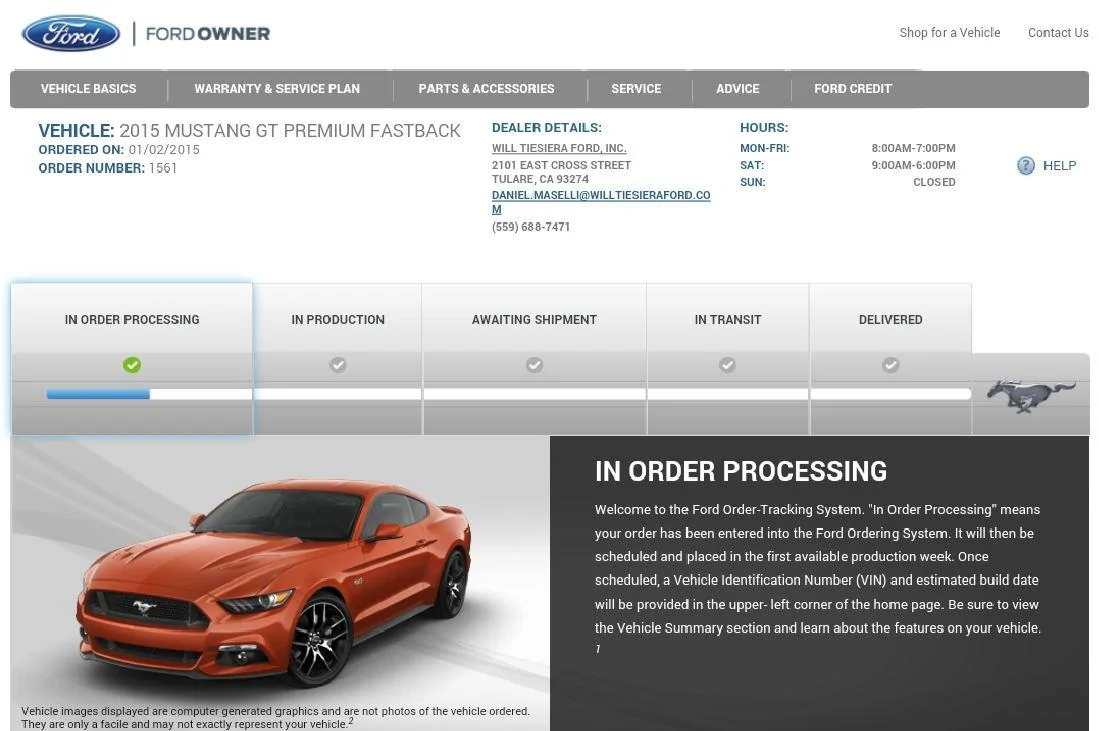
Task: Click the Saturday hours 9:00AM-6:00PM
Action: click(x=913, y=165)
